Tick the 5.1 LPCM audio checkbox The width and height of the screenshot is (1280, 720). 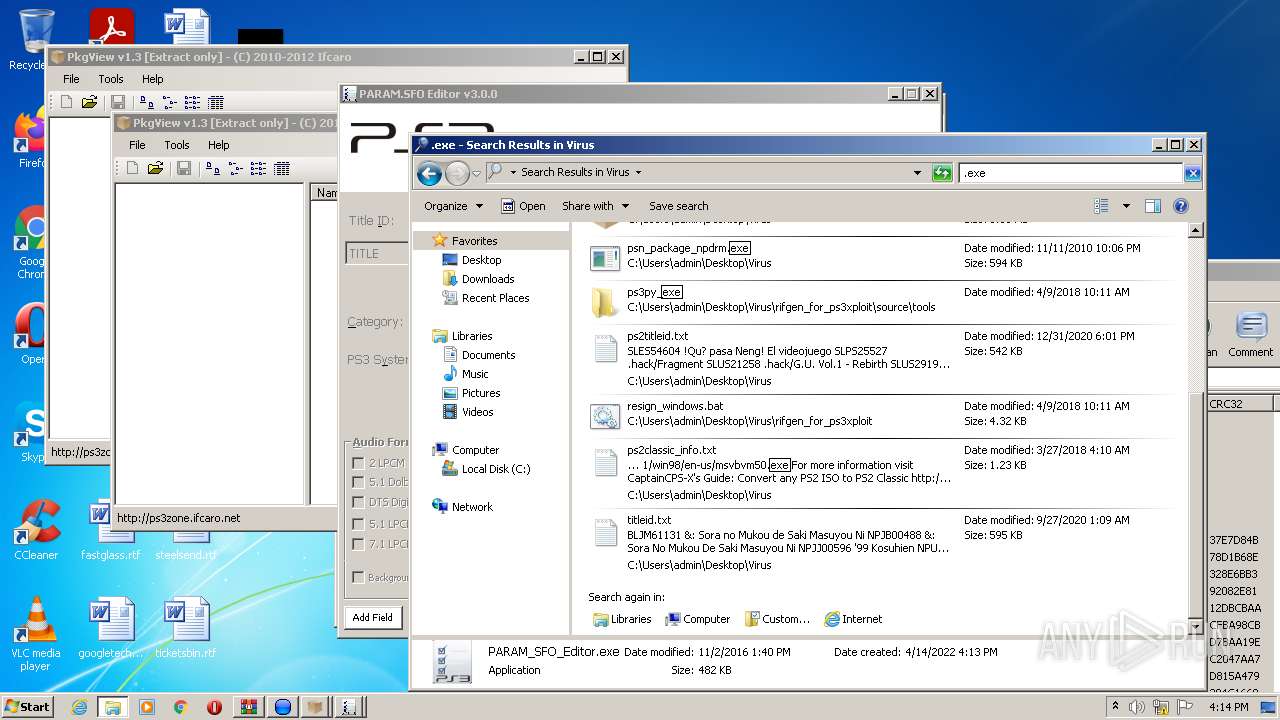tap(358, 523)
